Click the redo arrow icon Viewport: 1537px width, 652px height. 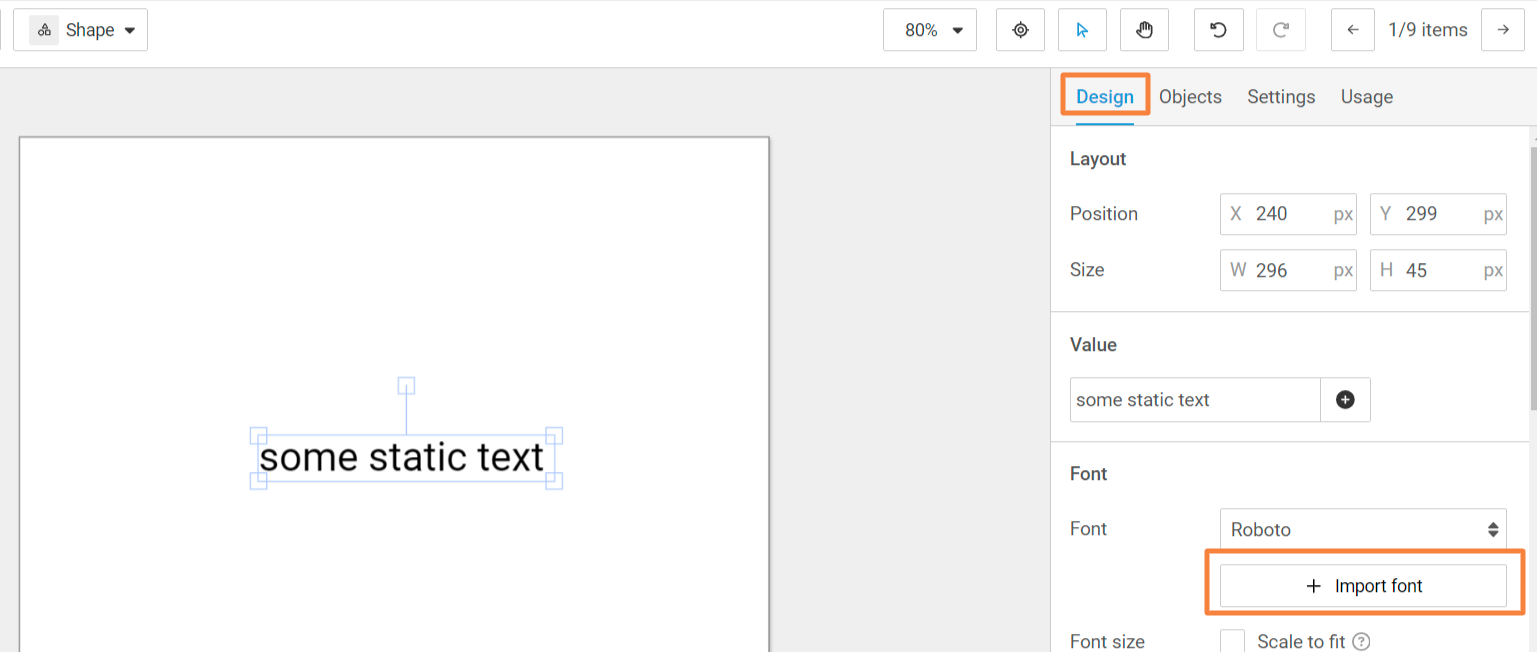1280,30
